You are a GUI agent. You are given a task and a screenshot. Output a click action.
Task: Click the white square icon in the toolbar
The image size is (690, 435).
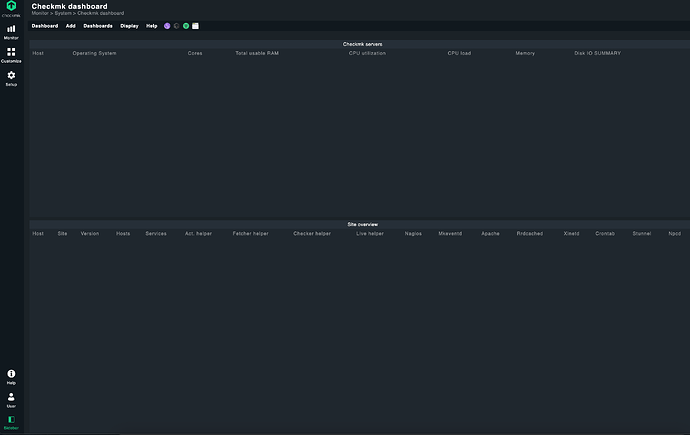tap(196, 25)
